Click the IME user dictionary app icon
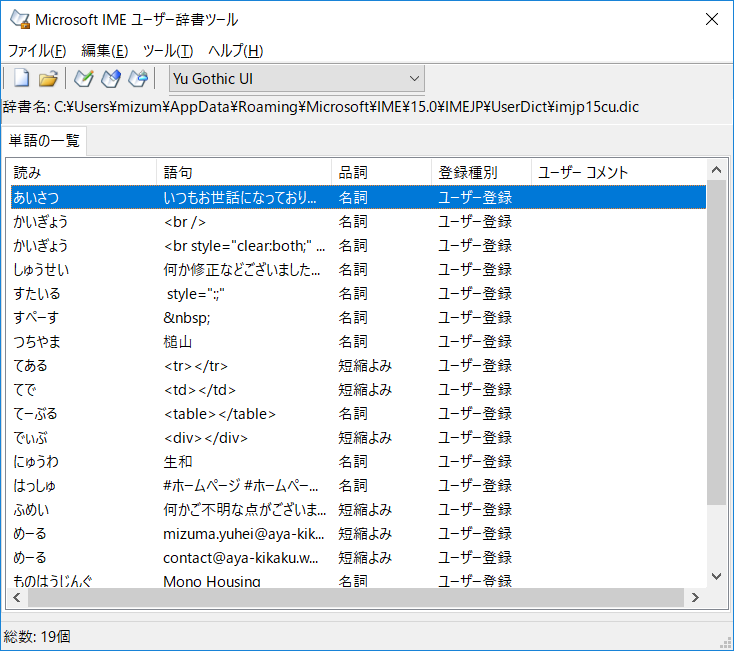The image size is (734, 651). click(20, 19)
